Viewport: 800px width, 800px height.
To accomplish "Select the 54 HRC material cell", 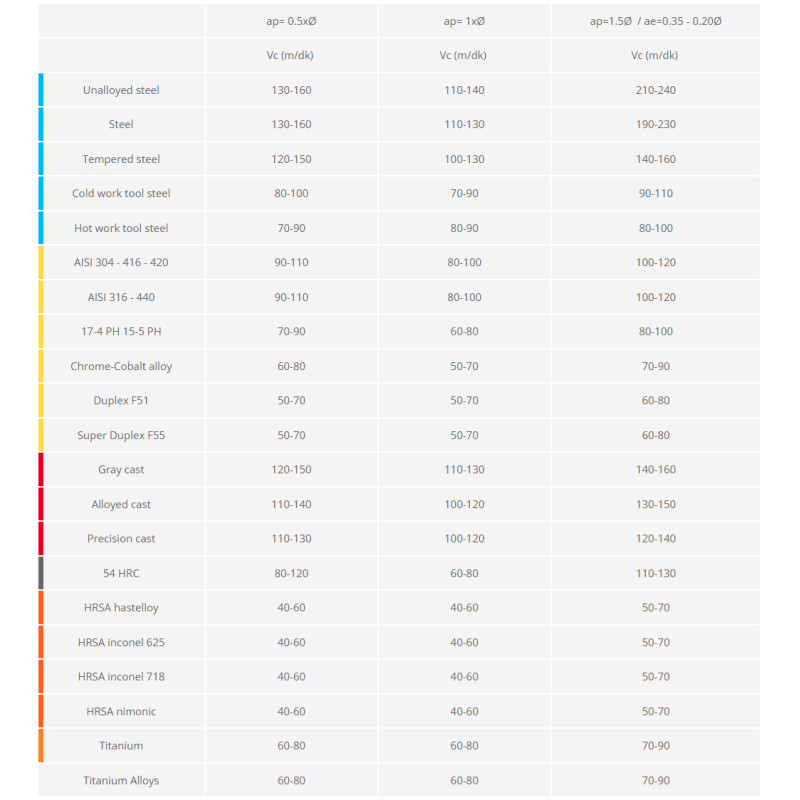I will pyautogui.click(x=121, y=573).
